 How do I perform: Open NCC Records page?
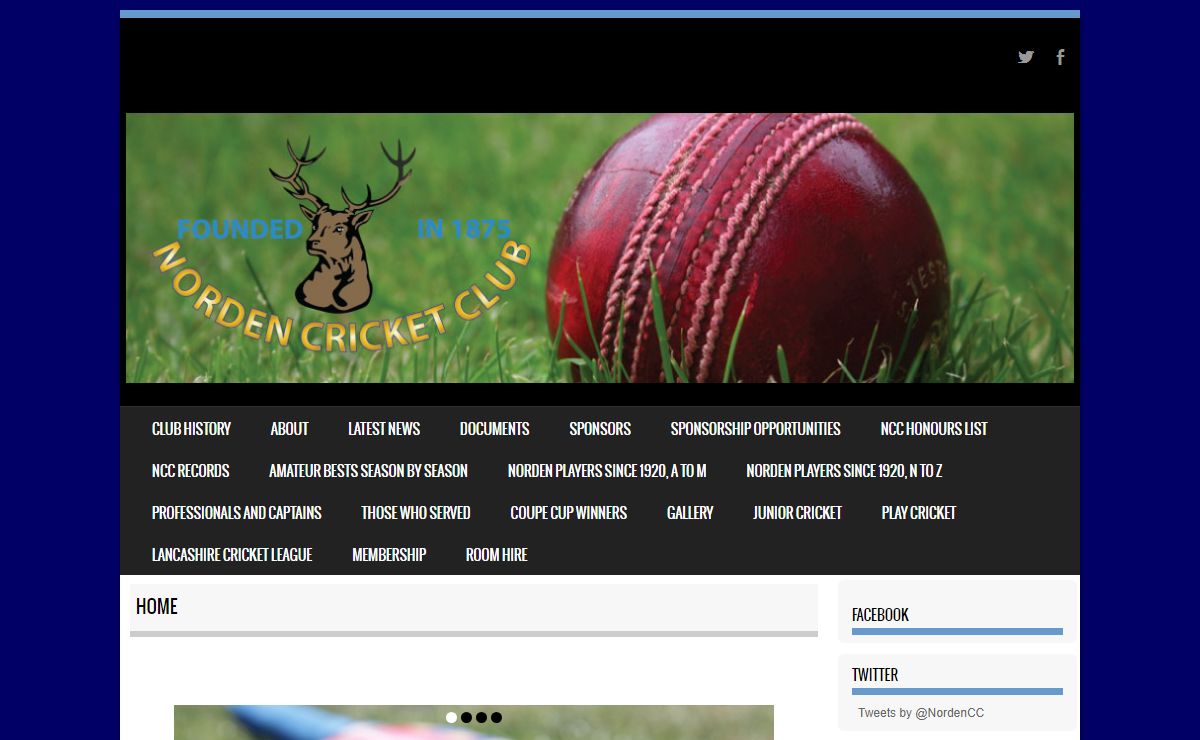[x=190, y=470]
